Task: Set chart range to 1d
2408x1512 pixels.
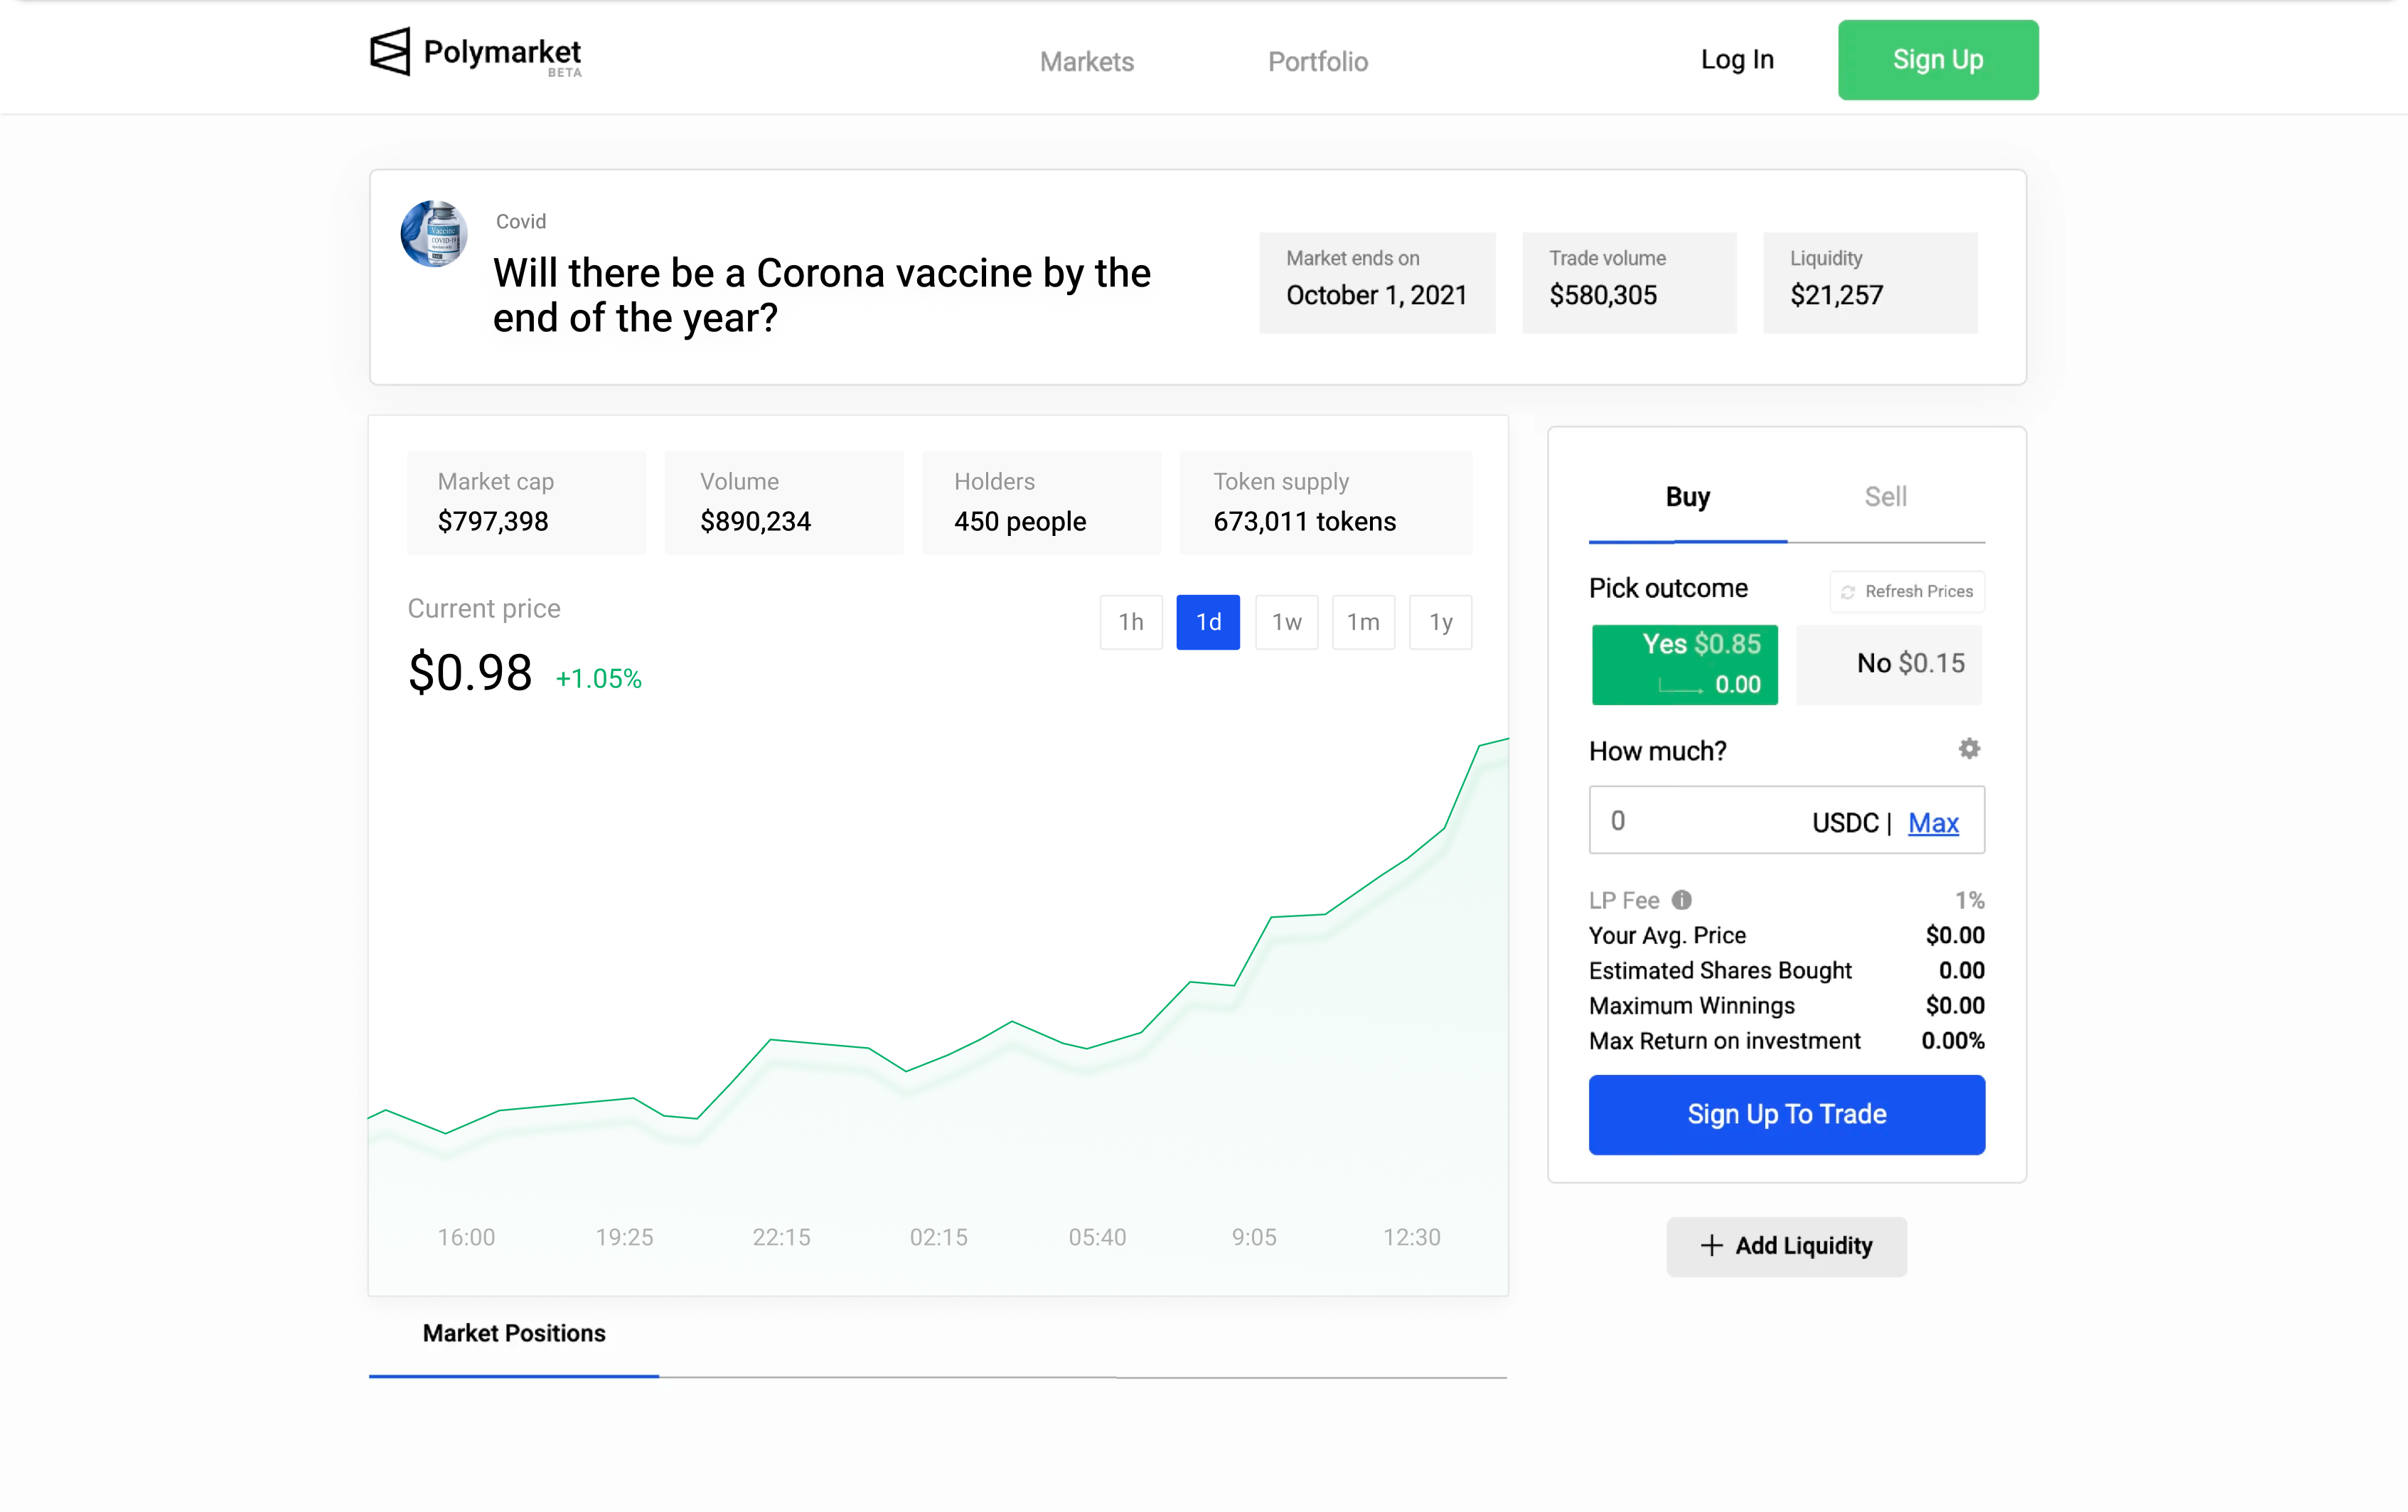Action: [1208, 622]
